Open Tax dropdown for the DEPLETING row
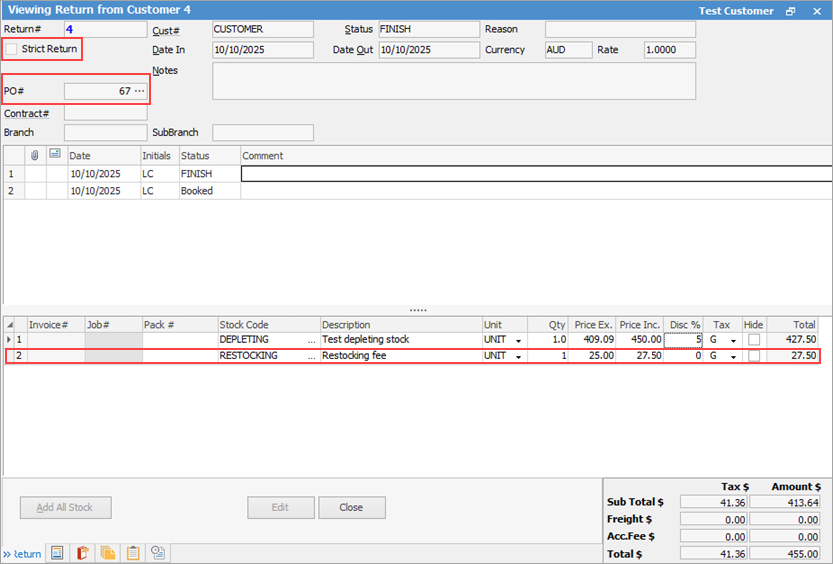 [x=733, y=341]
